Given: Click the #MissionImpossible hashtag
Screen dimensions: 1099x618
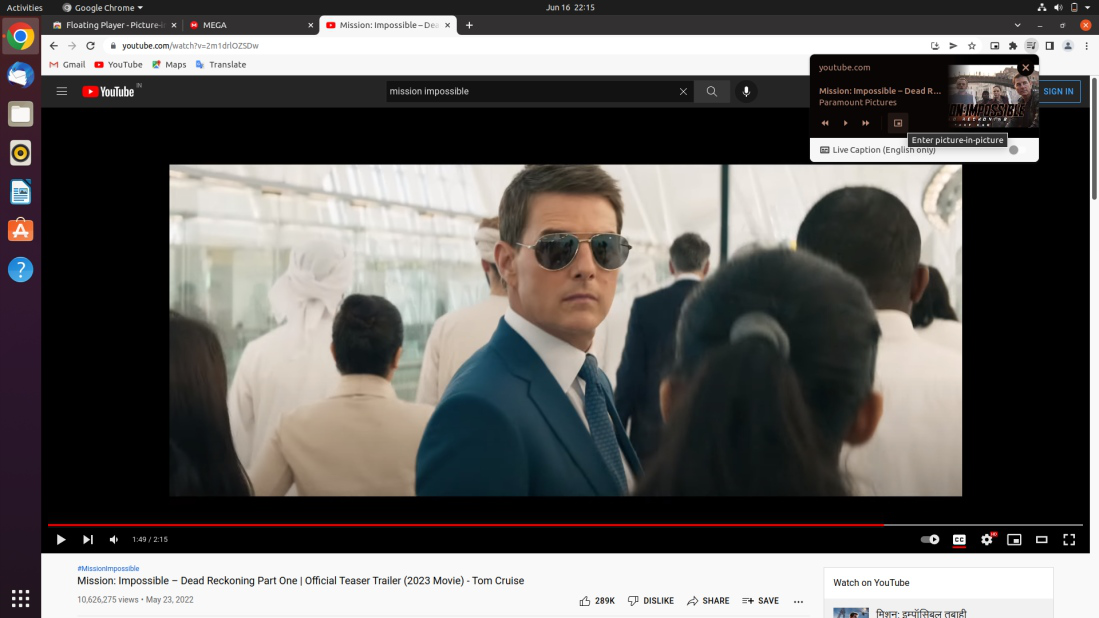Looking at the screenshot, I should pyautogui.click(x=108, y=568).
